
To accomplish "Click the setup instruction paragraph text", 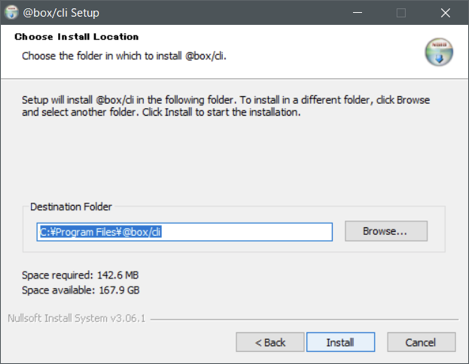I will coord(226,106).
